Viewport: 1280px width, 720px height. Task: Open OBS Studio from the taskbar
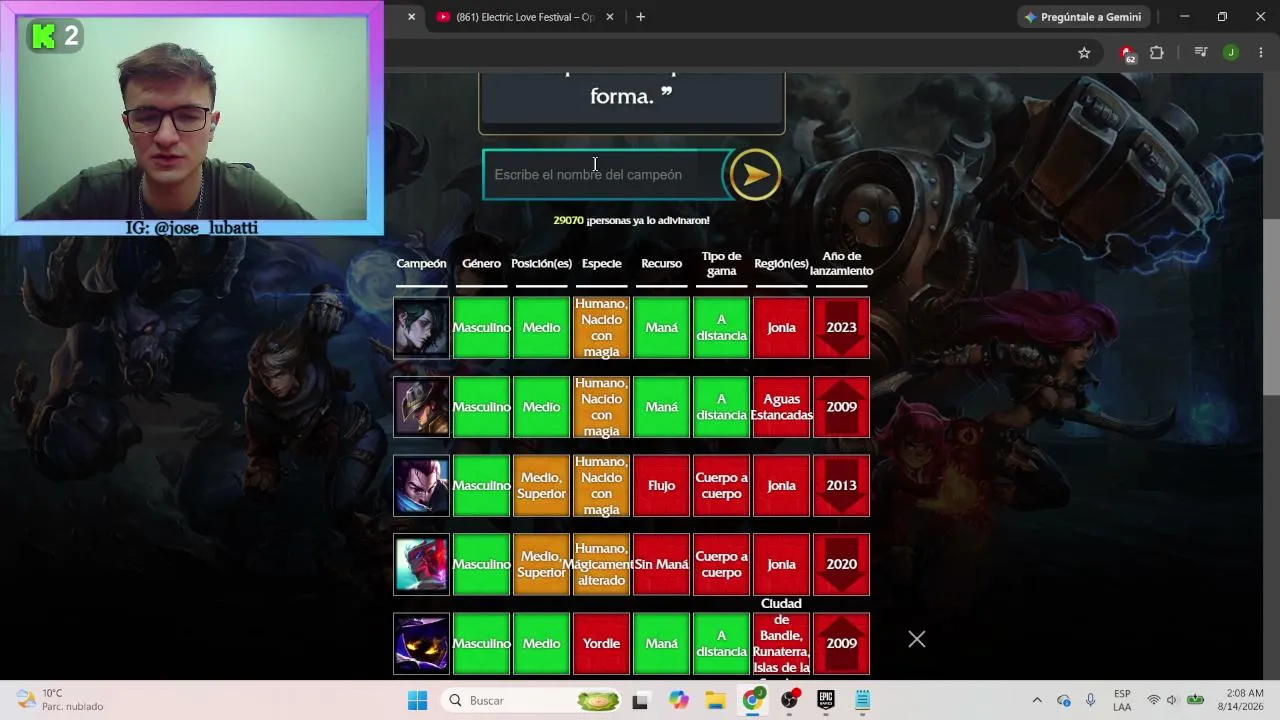[789, 700]
